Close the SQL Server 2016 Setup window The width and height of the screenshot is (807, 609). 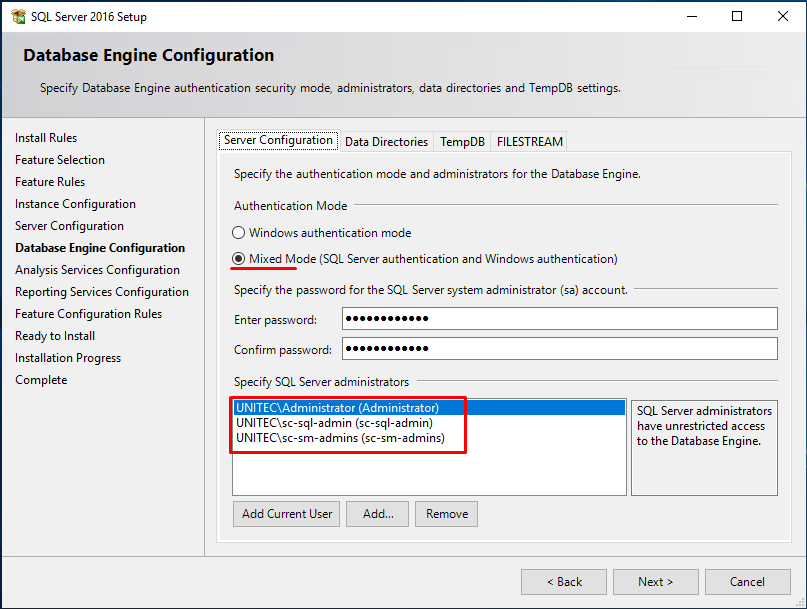click(x=783, y=16)
